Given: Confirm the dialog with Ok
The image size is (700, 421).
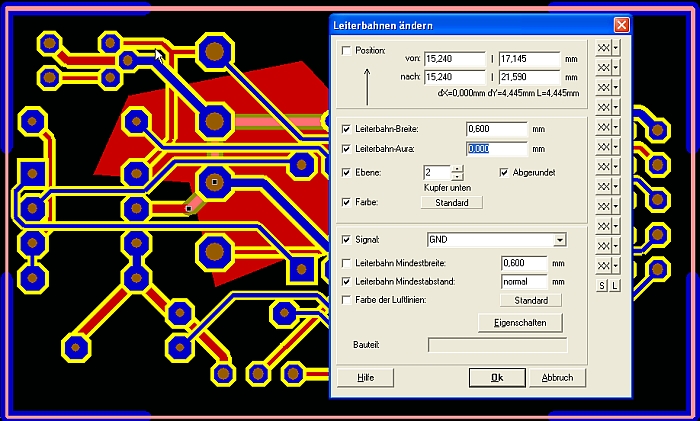Looking at the screenshot, I should click(x=497, y=377).
